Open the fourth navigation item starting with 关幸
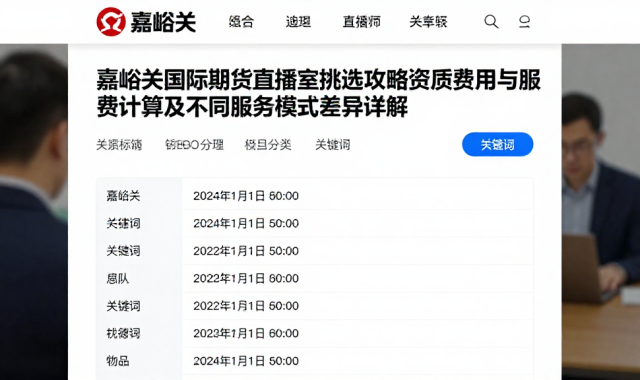The image size is (640, 380). tap(428, 21)
